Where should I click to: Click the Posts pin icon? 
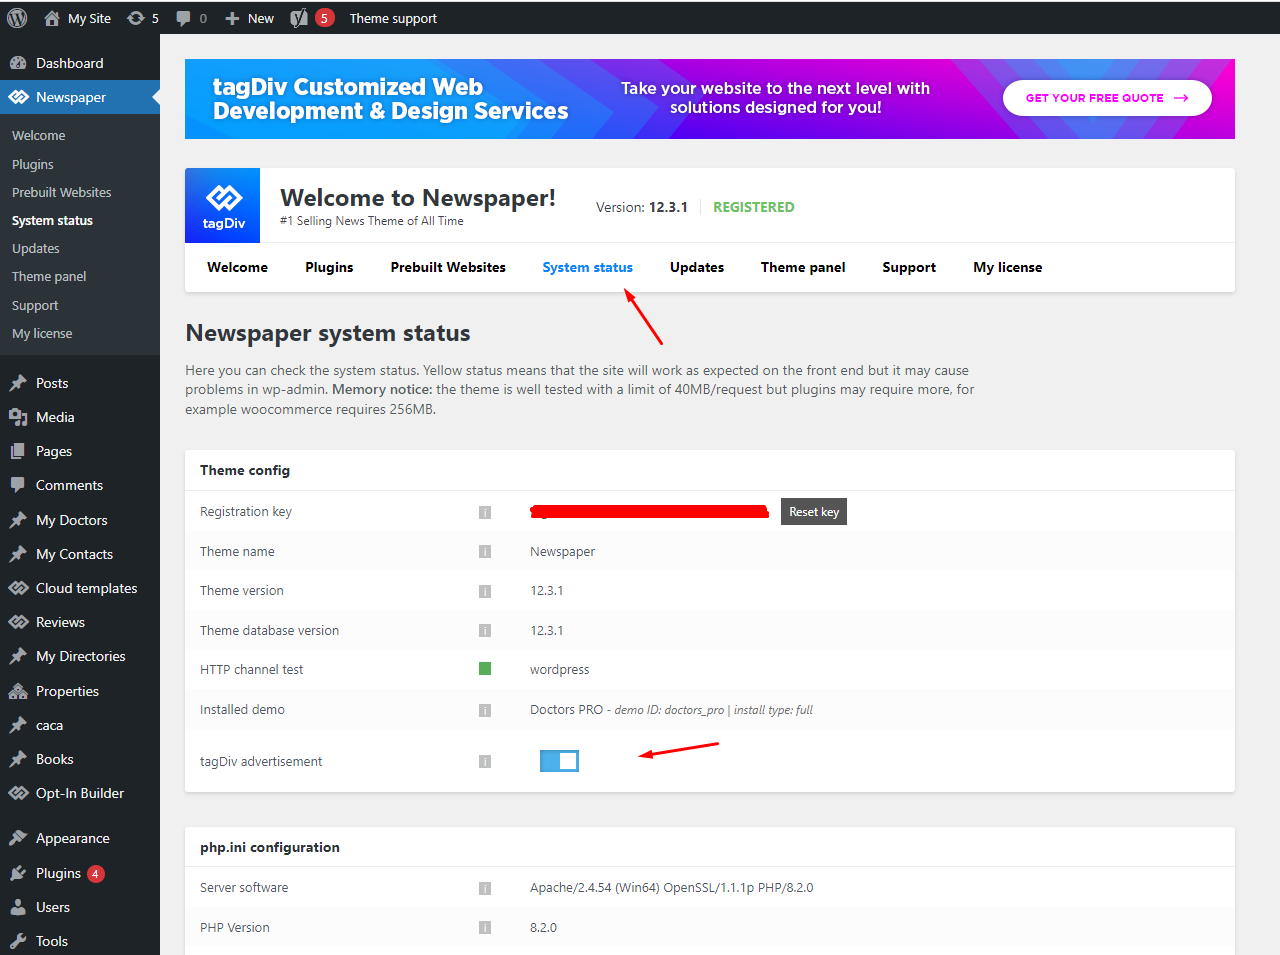point(18,383)
